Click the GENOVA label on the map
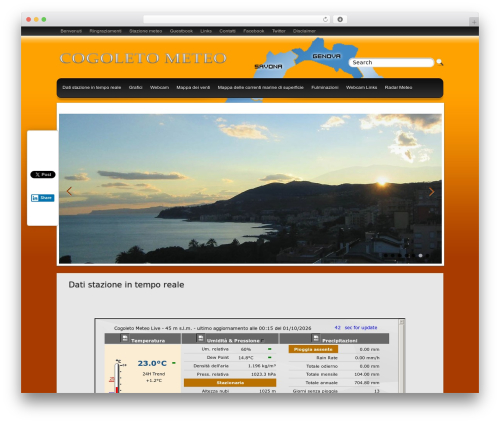 (x=326, y=56)
